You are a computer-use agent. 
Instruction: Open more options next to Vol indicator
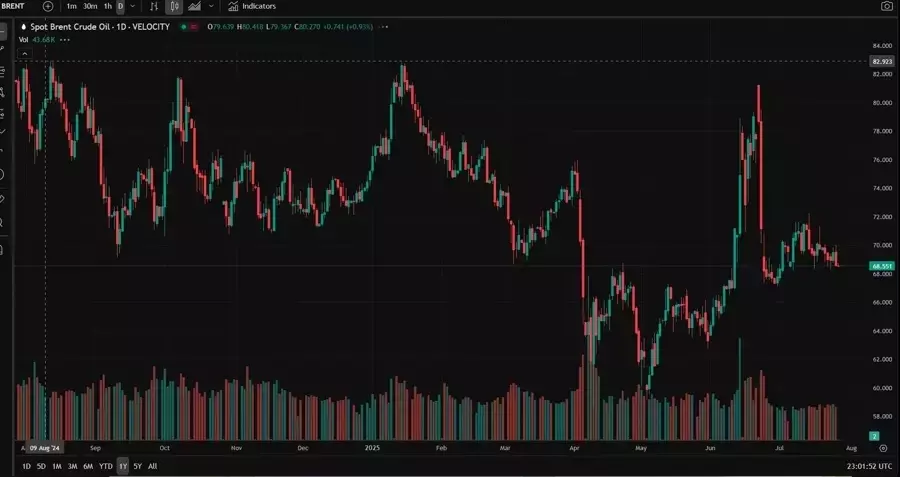65,39
